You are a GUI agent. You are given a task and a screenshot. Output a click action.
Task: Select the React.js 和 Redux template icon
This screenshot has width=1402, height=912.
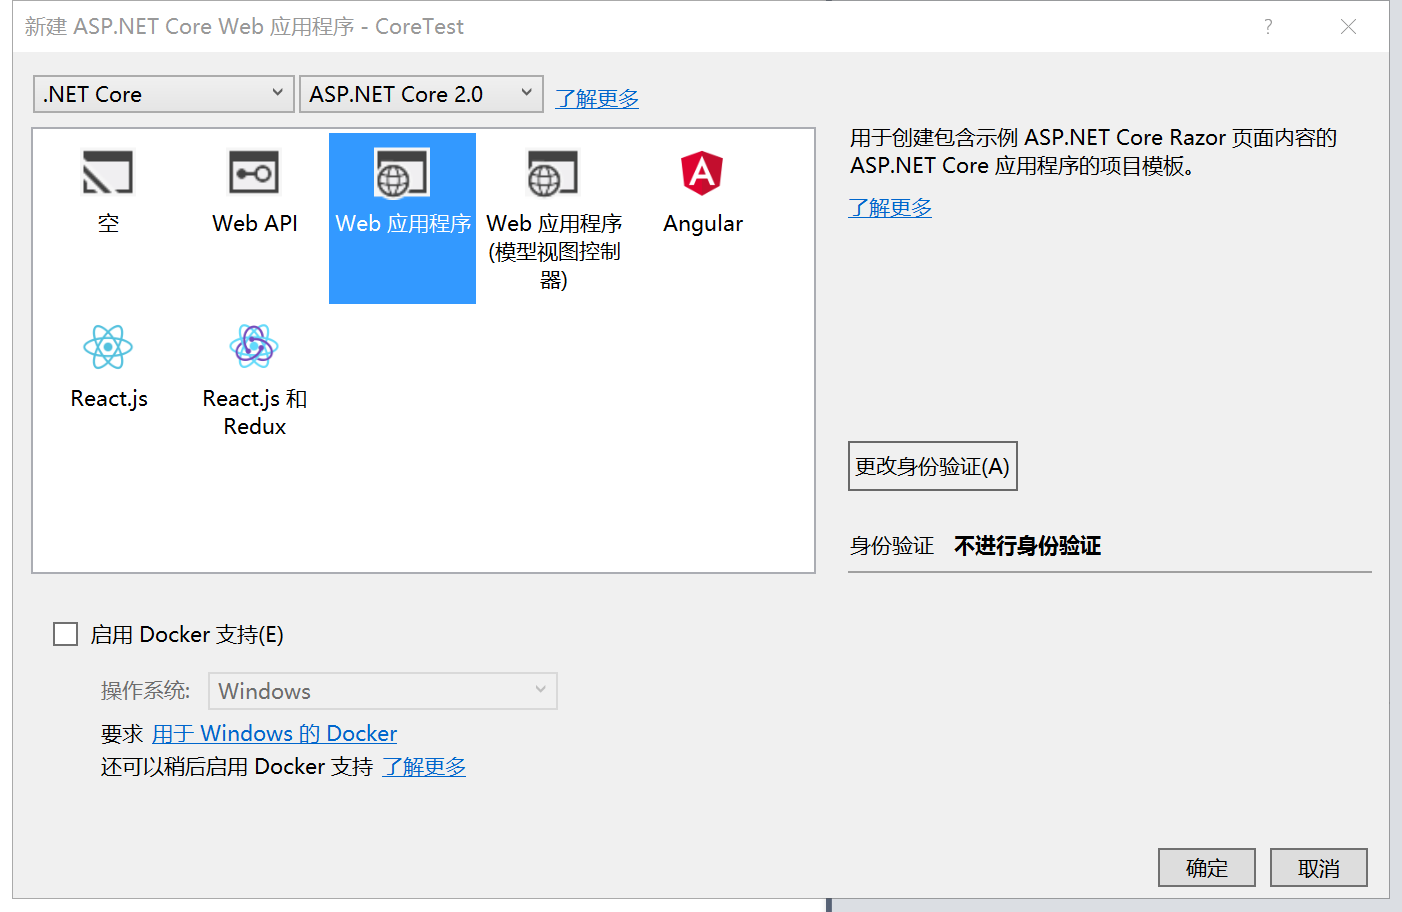coord(254,347)
